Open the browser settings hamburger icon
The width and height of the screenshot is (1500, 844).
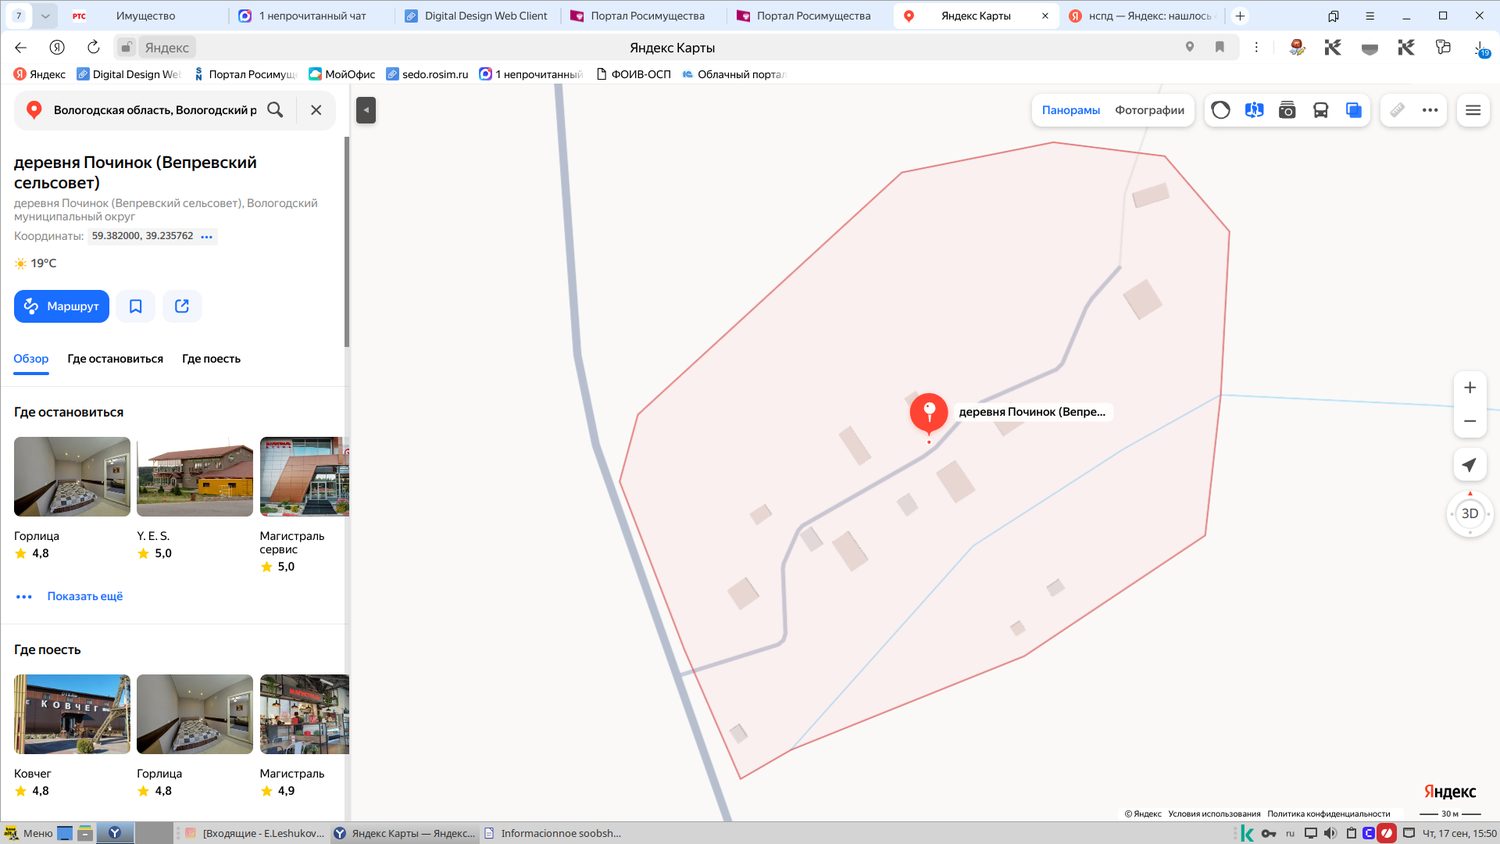click(1370, 16)
